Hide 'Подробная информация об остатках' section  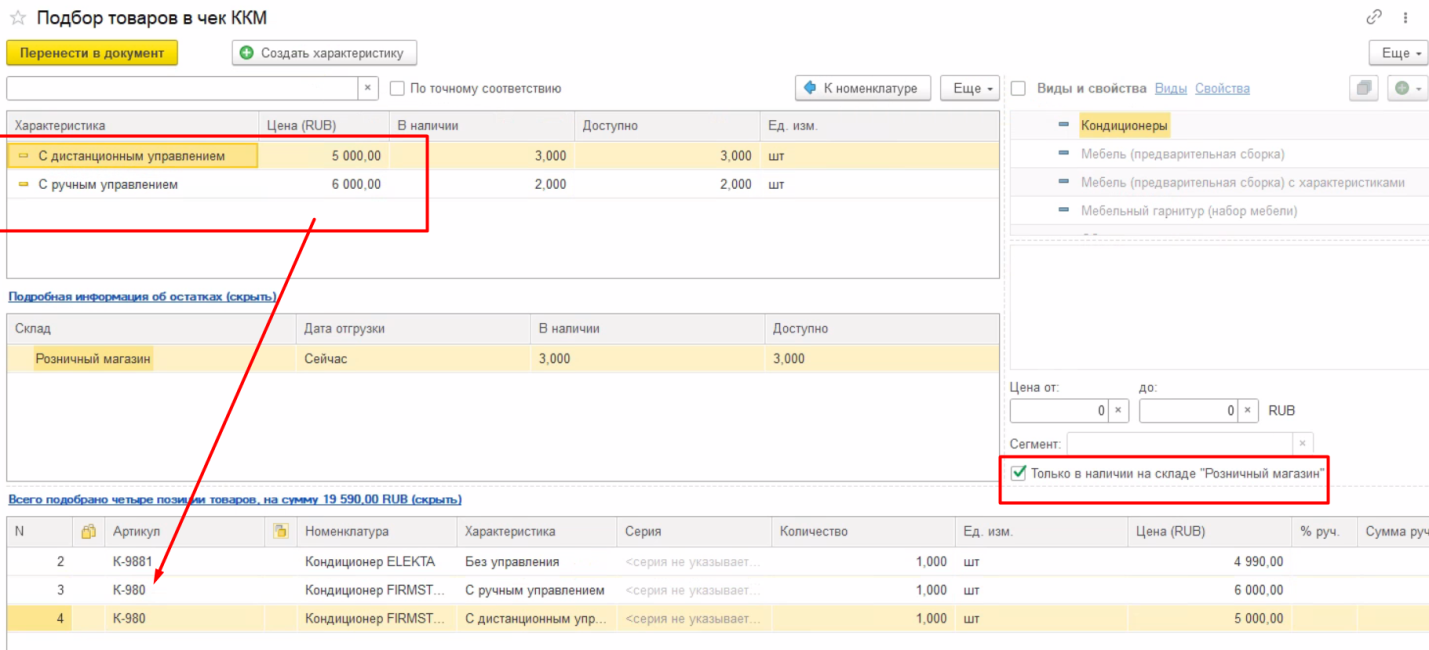[142, 296]
